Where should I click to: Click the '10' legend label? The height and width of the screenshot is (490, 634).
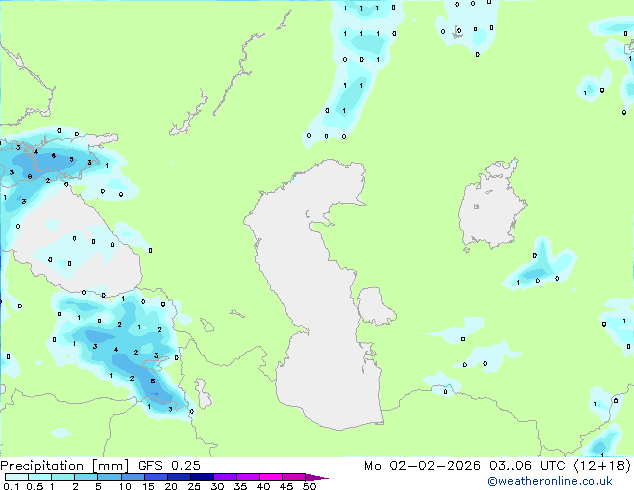click(x=125, y=486)
